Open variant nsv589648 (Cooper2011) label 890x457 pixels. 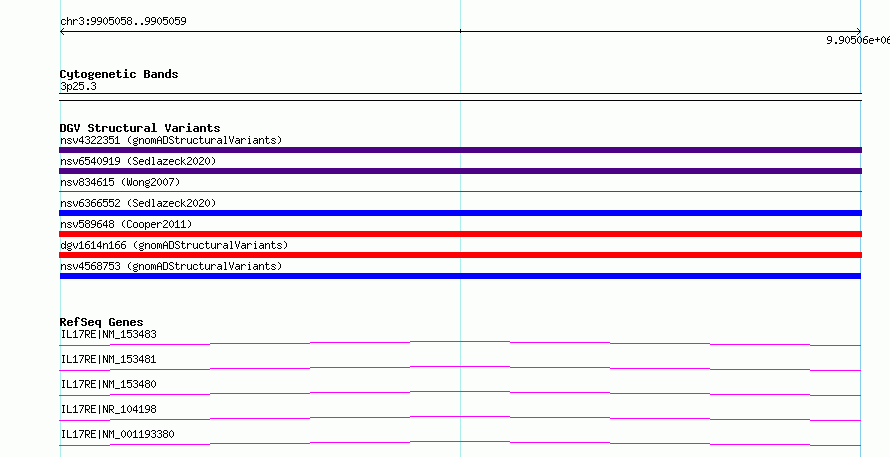click(x=126, y=224)
